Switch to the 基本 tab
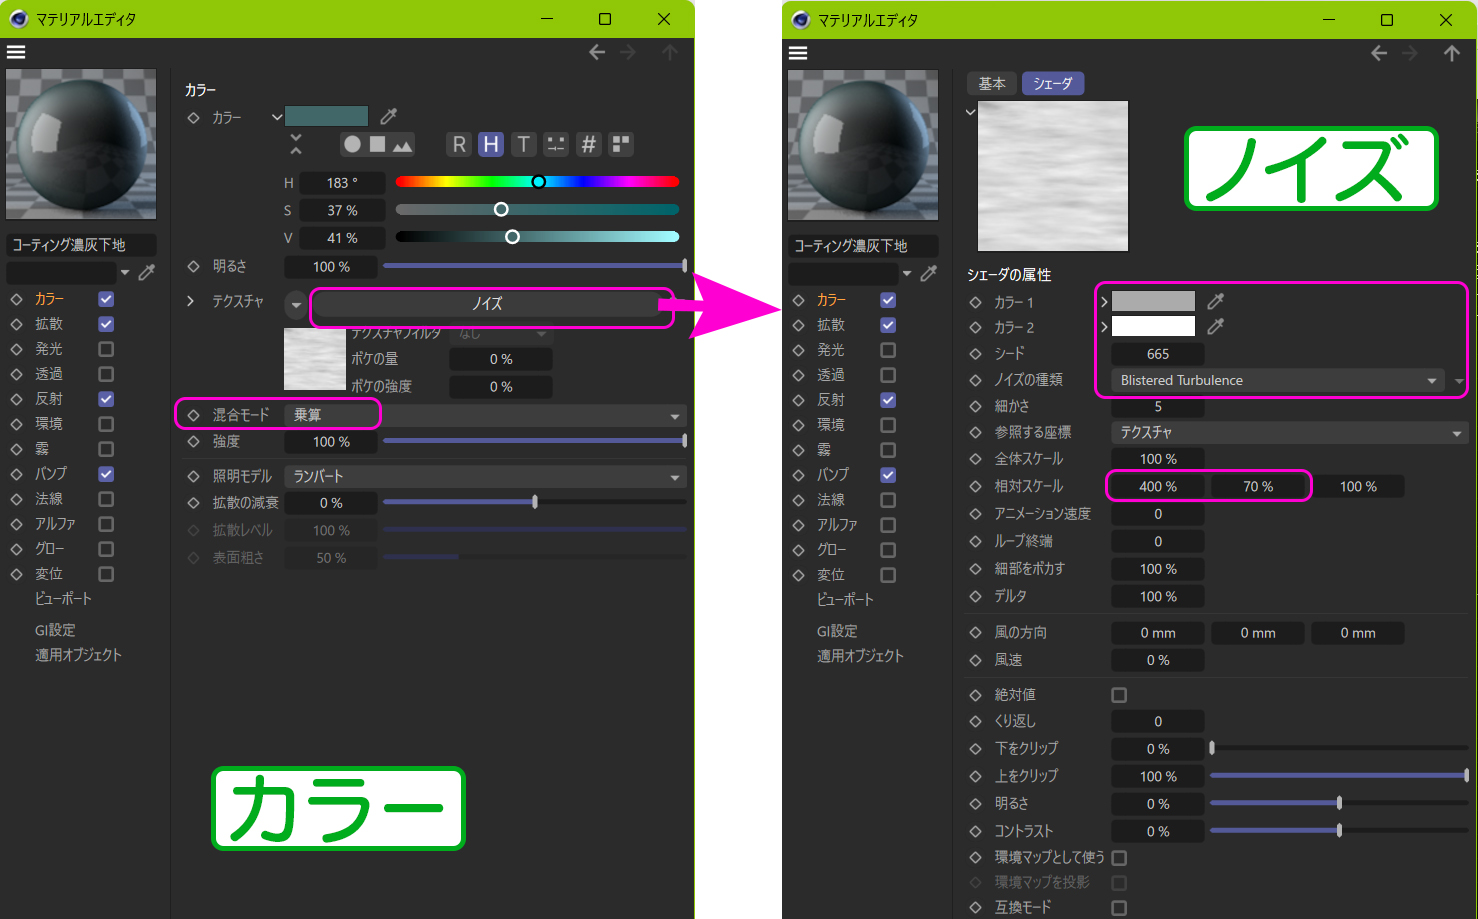Viewport: 1478px width, 919px height. pyautogui.click(x=992, y=84)
